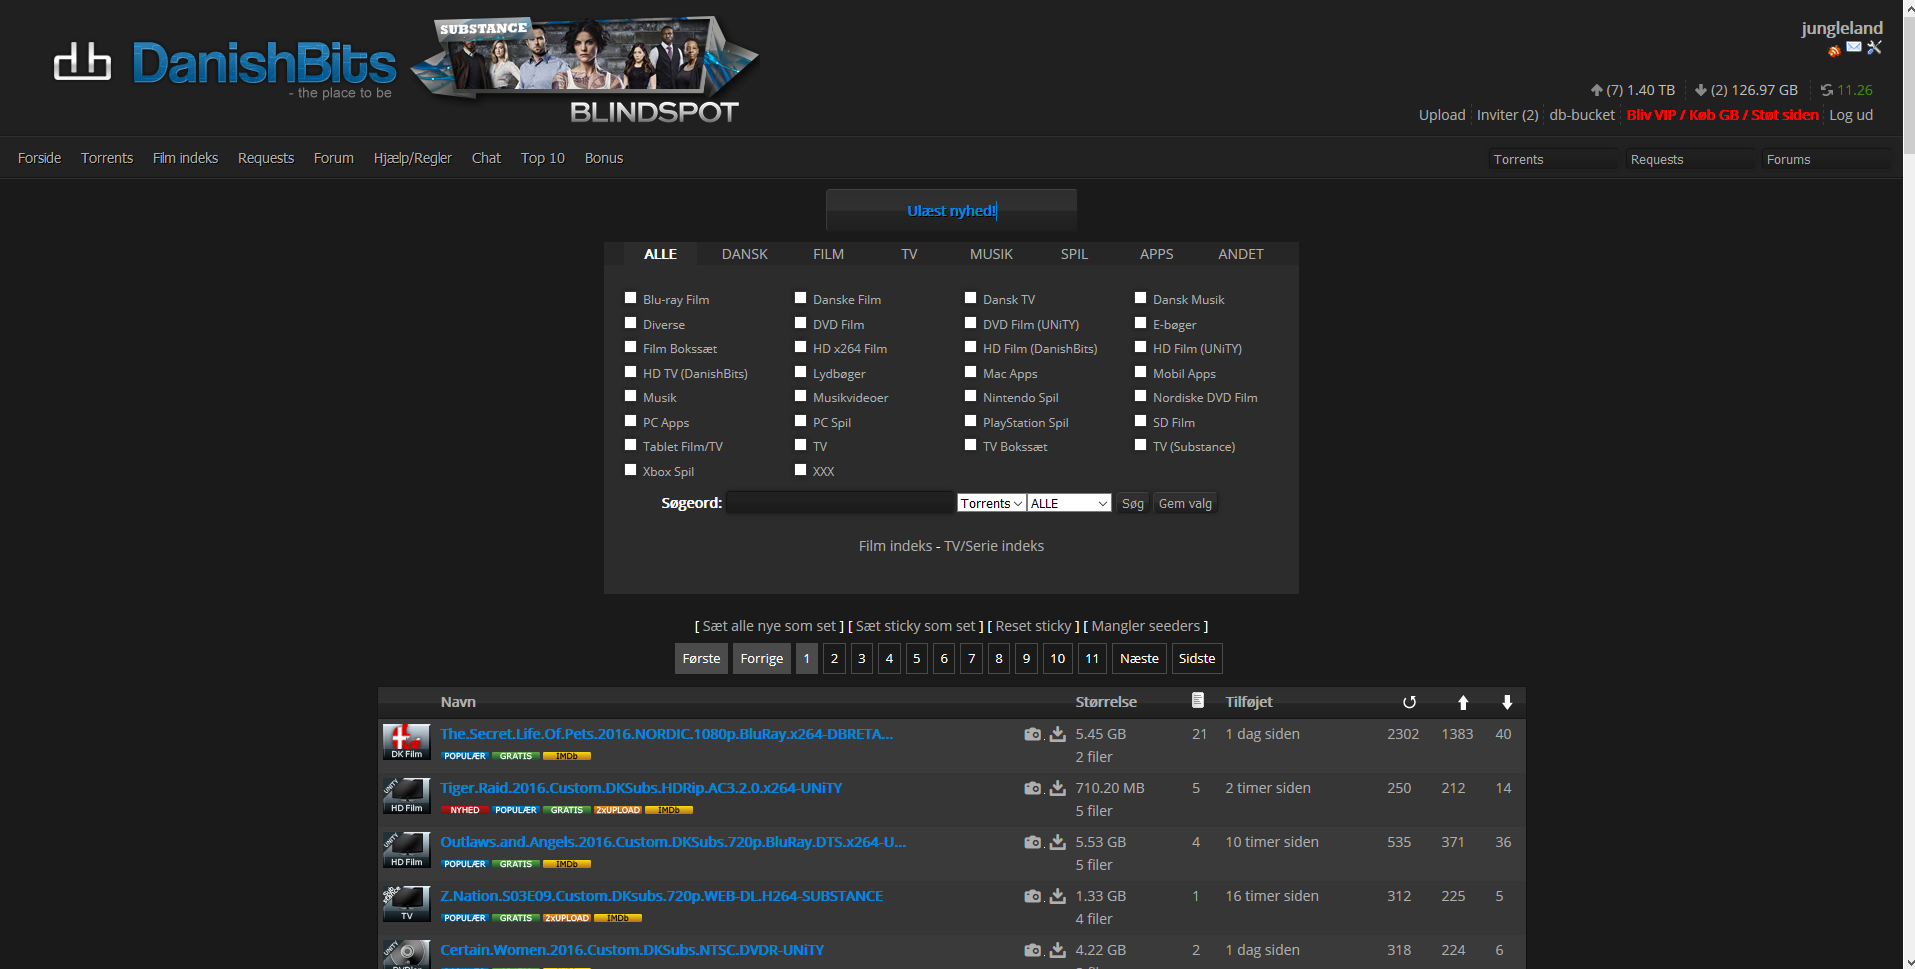
Task: Switch to the FILM category tab
Action: [x=828, y=254]
